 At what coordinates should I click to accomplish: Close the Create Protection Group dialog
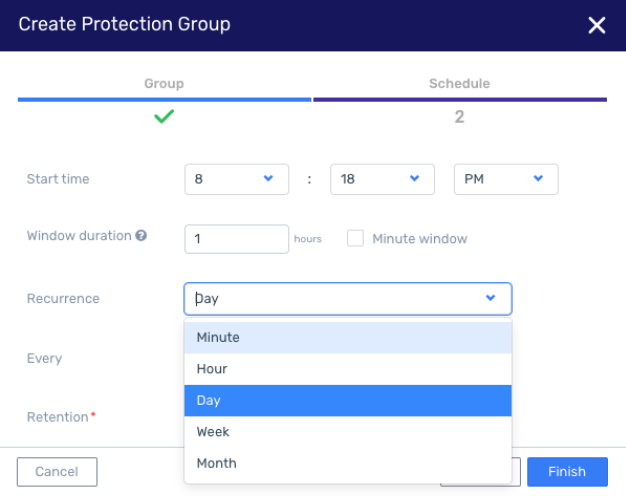click(x=597, y=25)
